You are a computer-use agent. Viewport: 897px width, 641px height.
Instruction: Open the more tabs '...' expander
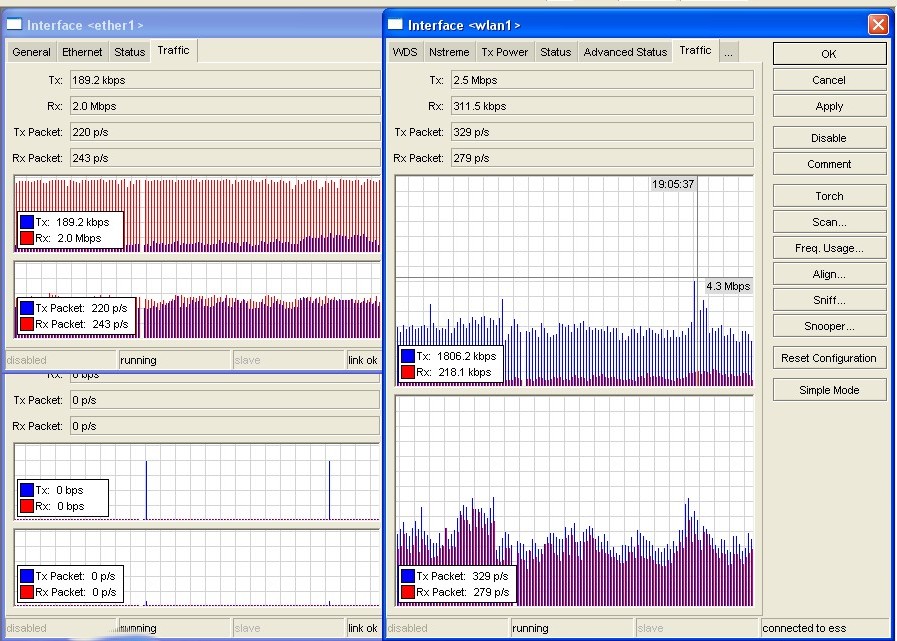click(728, 52)
